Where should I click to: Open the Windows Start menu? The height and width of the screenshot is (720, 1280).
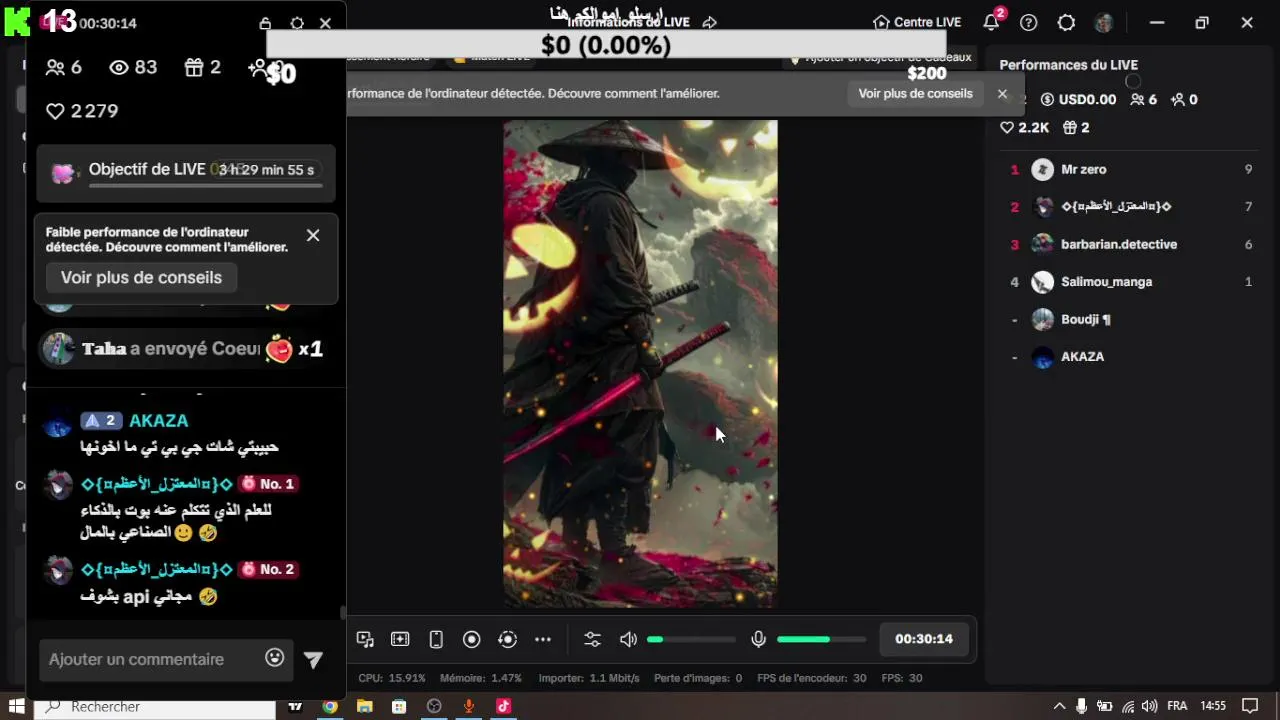pos(16,706)
